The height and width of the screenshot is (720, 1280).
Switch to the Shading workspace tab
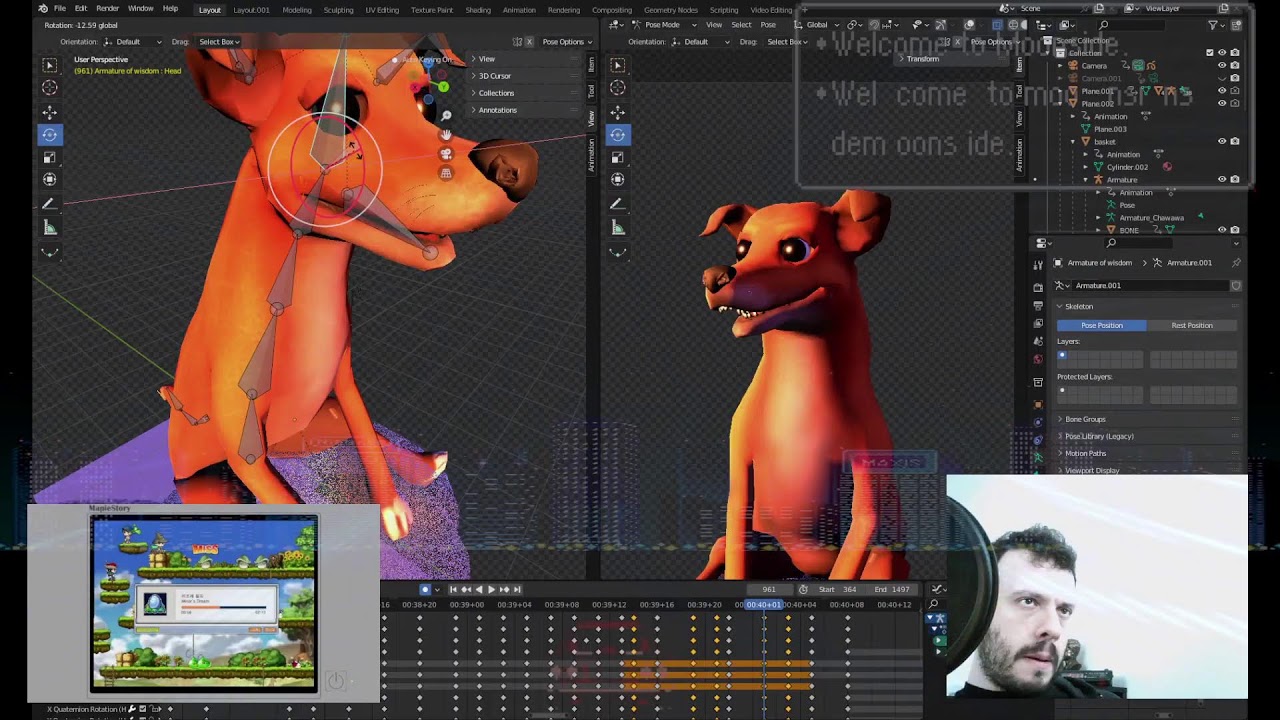[478, 10]
